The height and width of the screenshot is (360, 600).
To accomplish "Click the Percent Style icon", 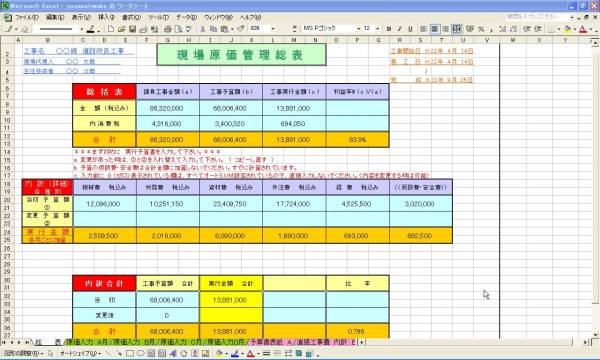I will coord(481,29).
